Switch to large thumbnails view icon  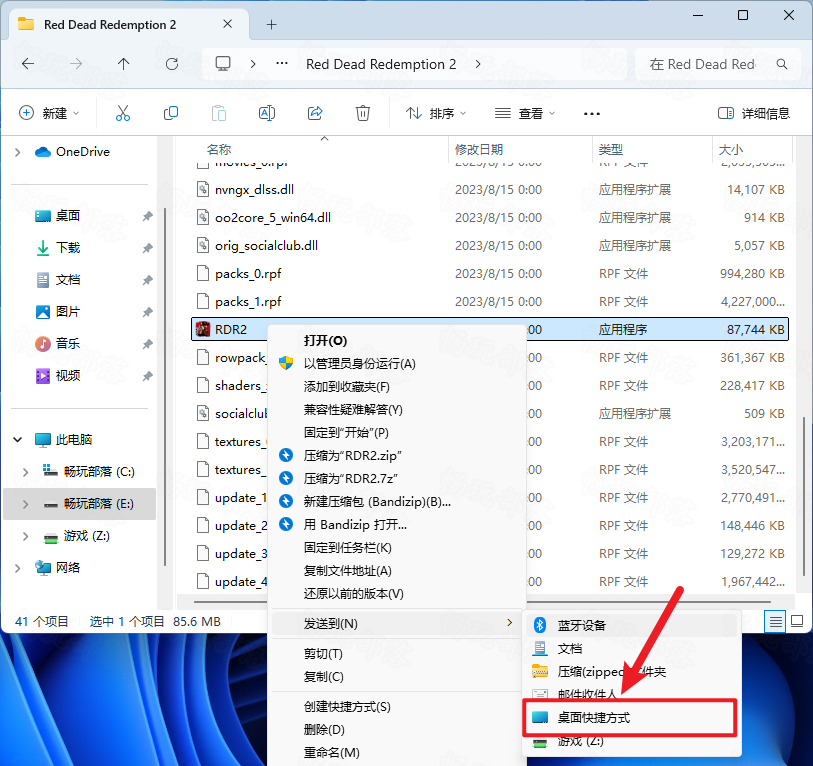(797, 621)
